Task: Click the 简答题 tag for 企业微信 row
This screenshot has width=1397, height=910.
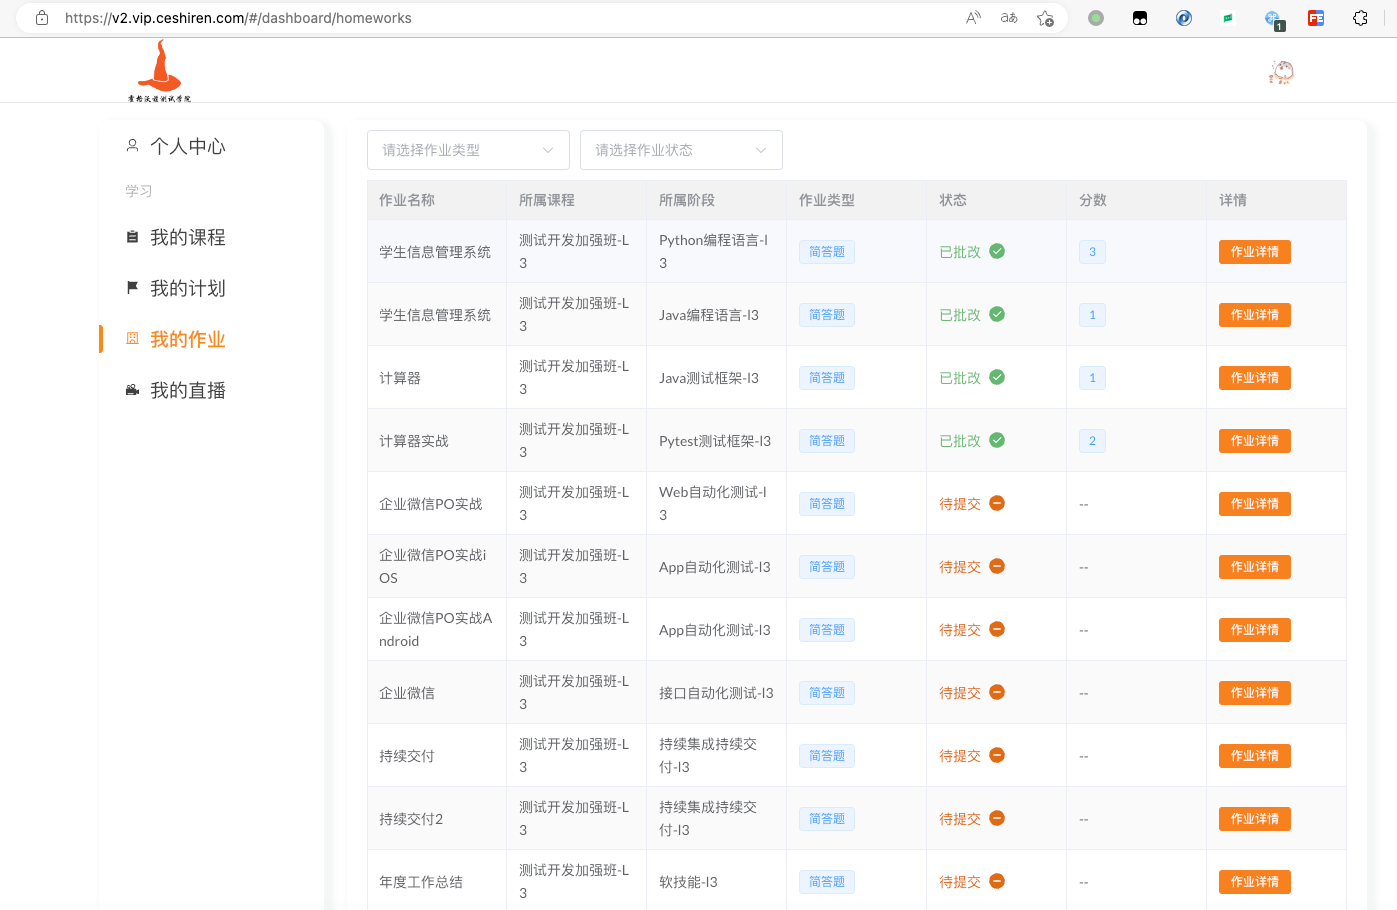Action: pyautogui.click(x=826, y=693)
